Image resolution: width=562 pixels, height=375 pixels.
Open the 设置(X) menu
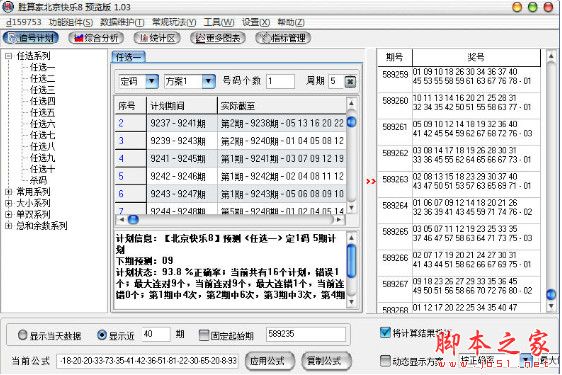(x=256, y=22)
